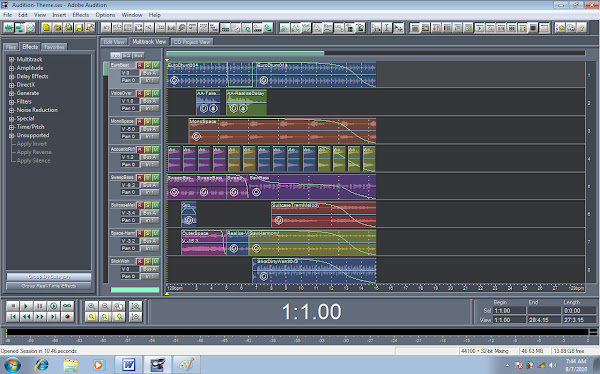
Task: Mute the AcousticRiff track
Action: (x=156, y=149)
